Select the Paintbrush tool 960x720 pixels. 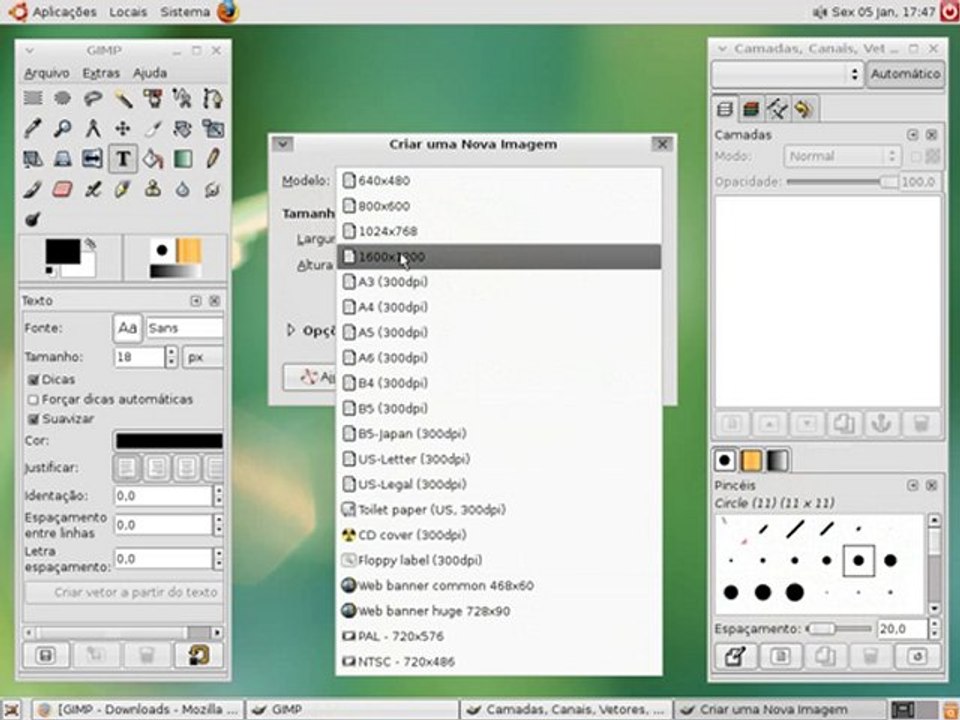33,189
